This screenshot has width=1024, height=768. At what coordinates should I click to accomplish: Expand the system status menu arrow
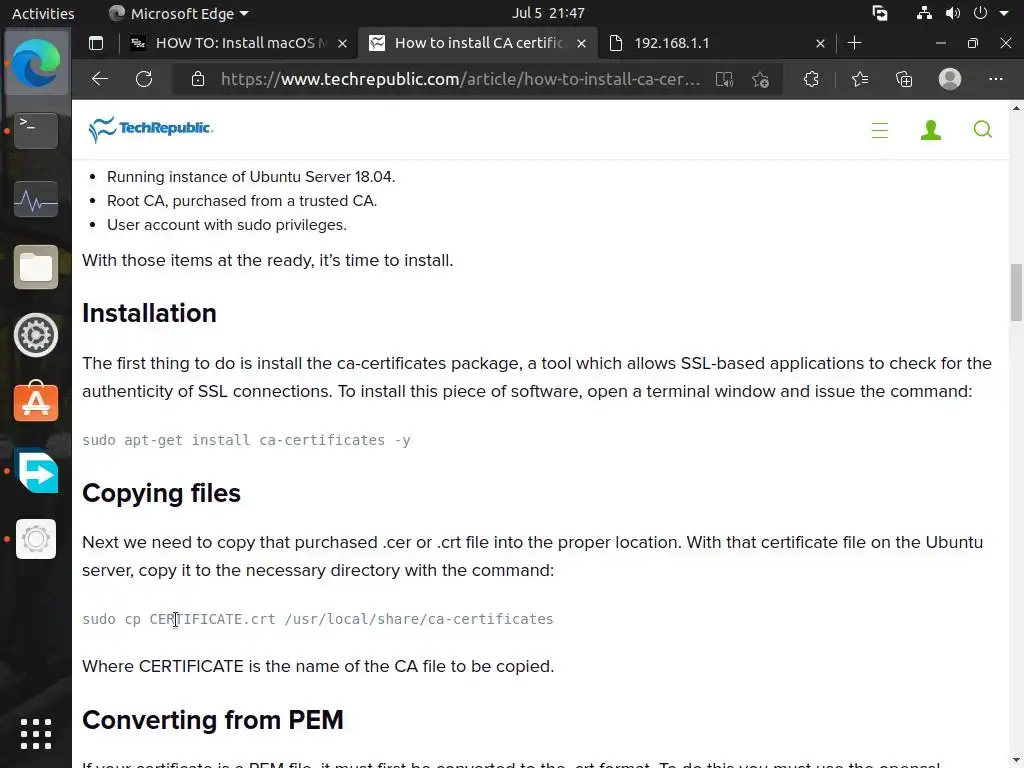(x=1004, y=13)
